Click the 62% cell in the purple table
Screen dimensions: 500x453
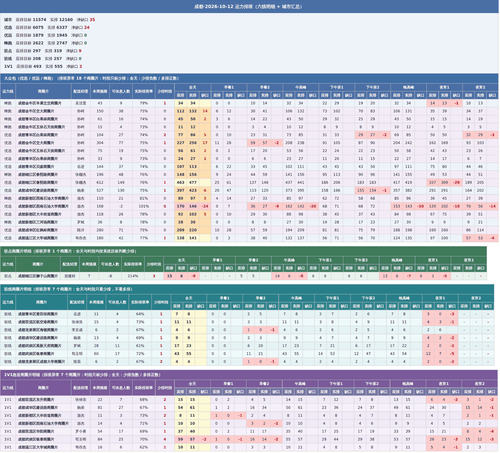click(x=144, y=447)
